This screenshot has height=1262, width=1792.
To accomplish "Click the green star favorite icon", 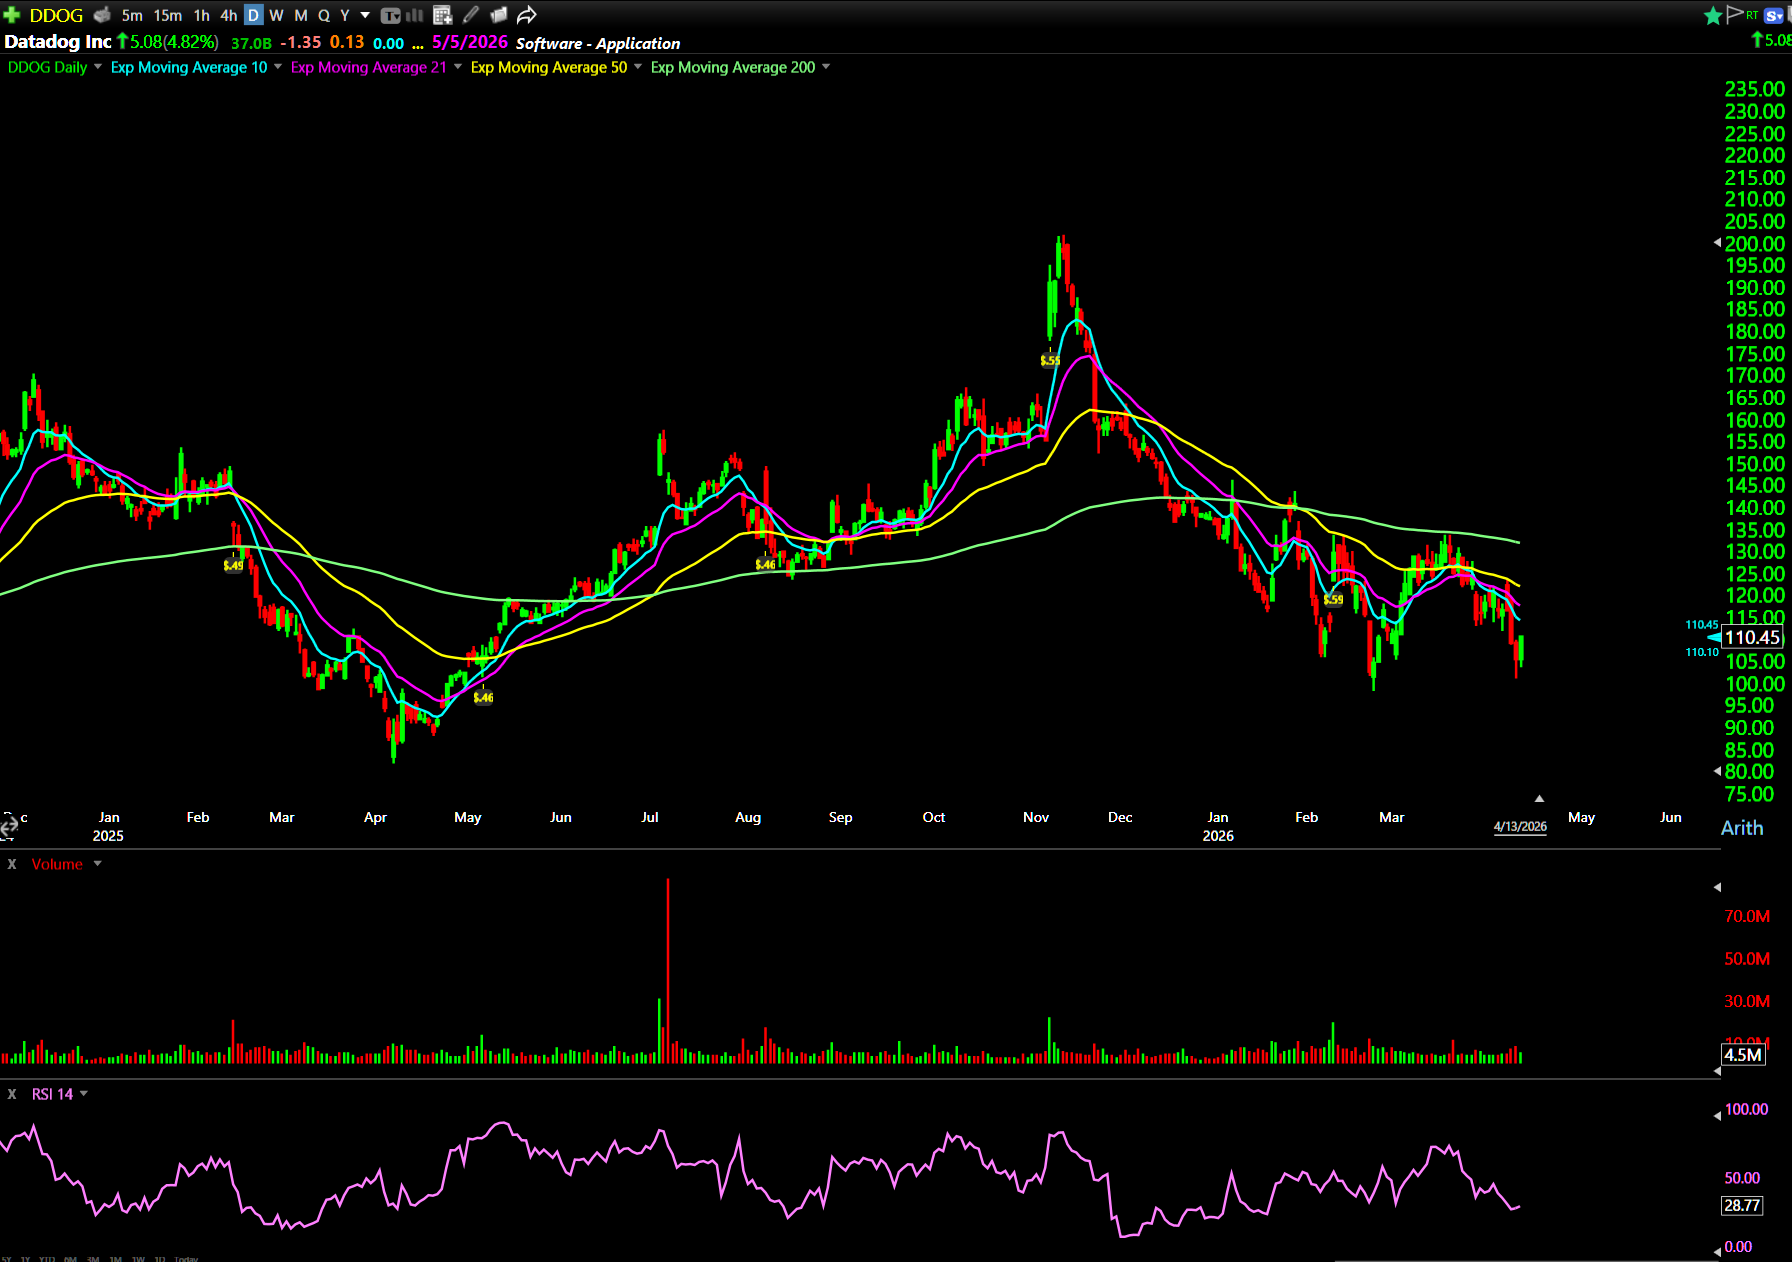I will 1713,15.
